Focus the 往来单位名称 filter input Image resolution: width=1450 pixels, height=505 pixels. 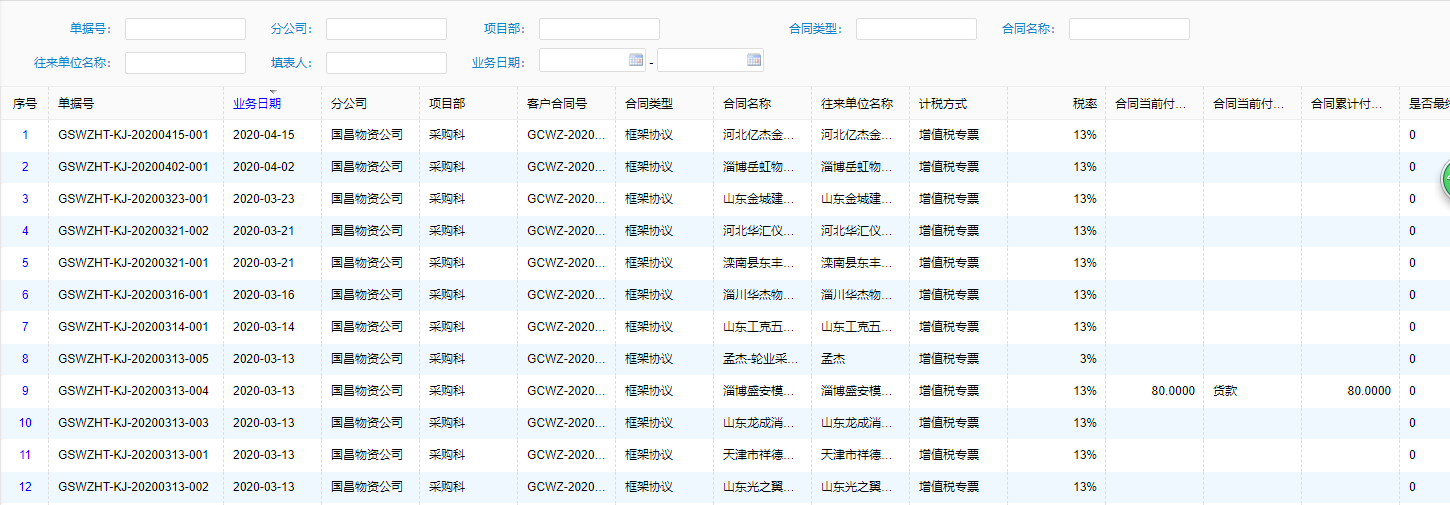[x=185, y=63]
